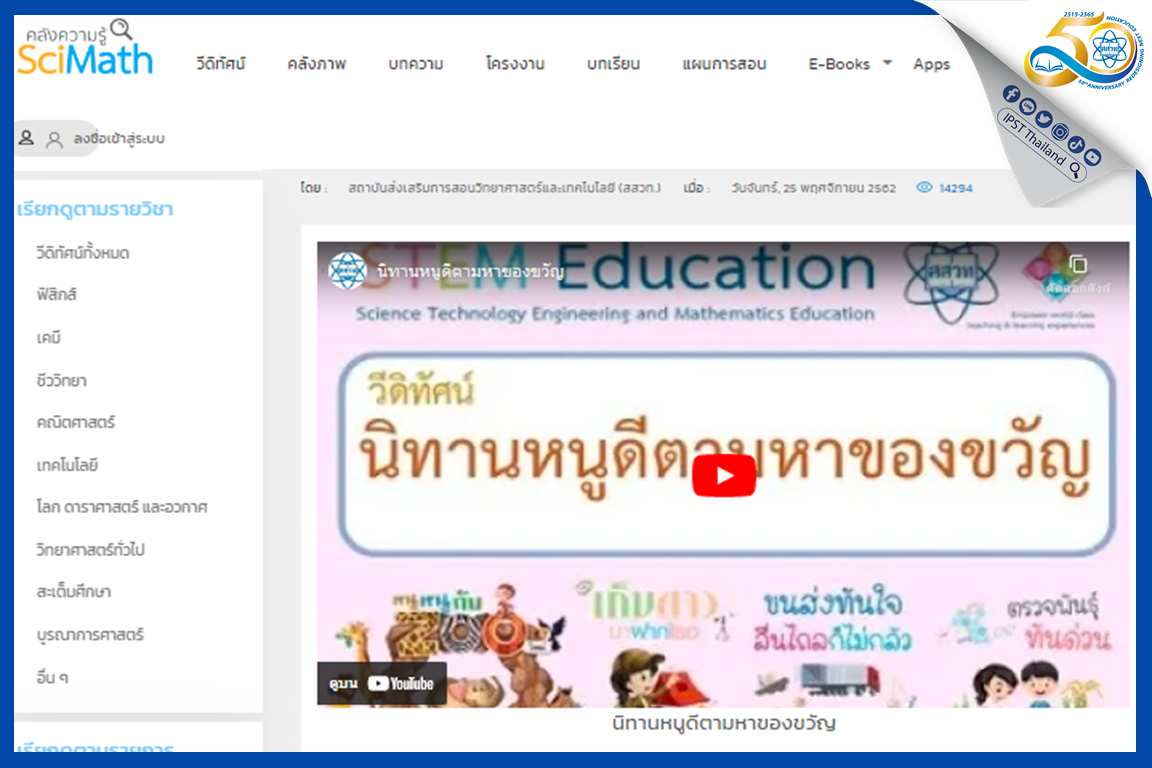Select วิทยาศาสตร์ทั่วไป in sidebar
This screenshot has width=1152, height=768.
pos(90,550)
